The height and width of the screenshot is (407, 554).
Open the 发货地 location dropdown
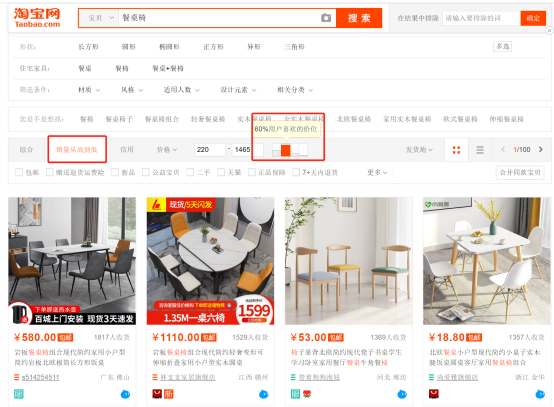point(419,150)
